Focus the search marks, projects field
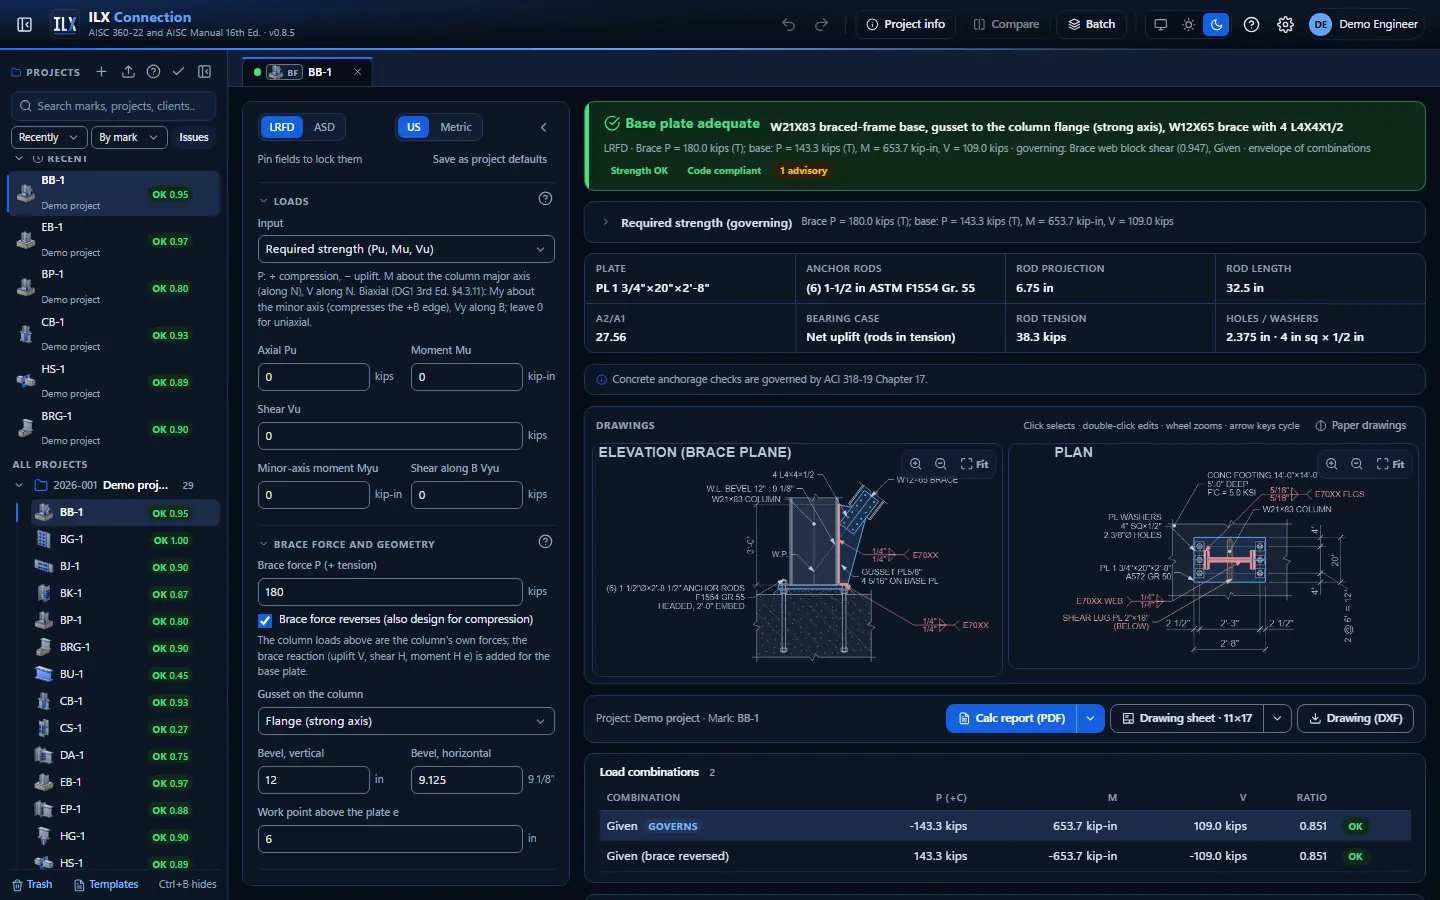 coord(114,106)
